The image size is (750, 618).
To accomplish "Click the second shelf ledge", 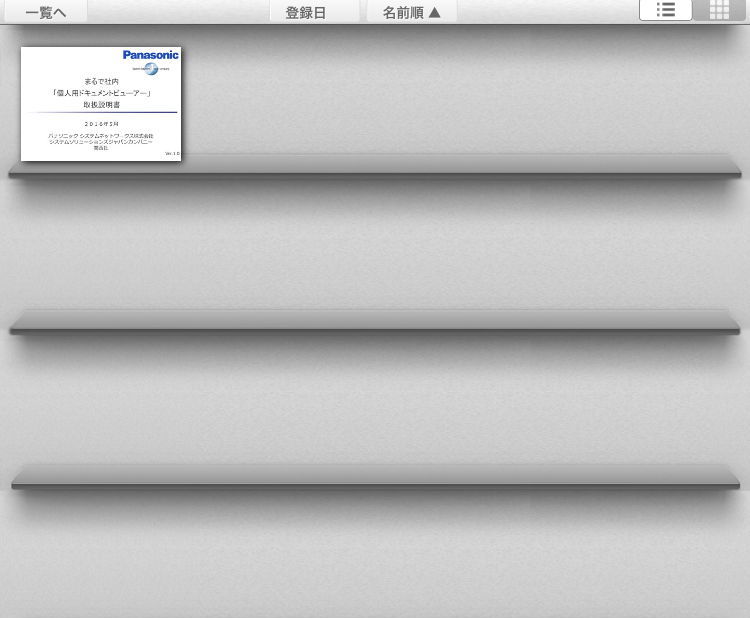I will click(x=375, y=322).
